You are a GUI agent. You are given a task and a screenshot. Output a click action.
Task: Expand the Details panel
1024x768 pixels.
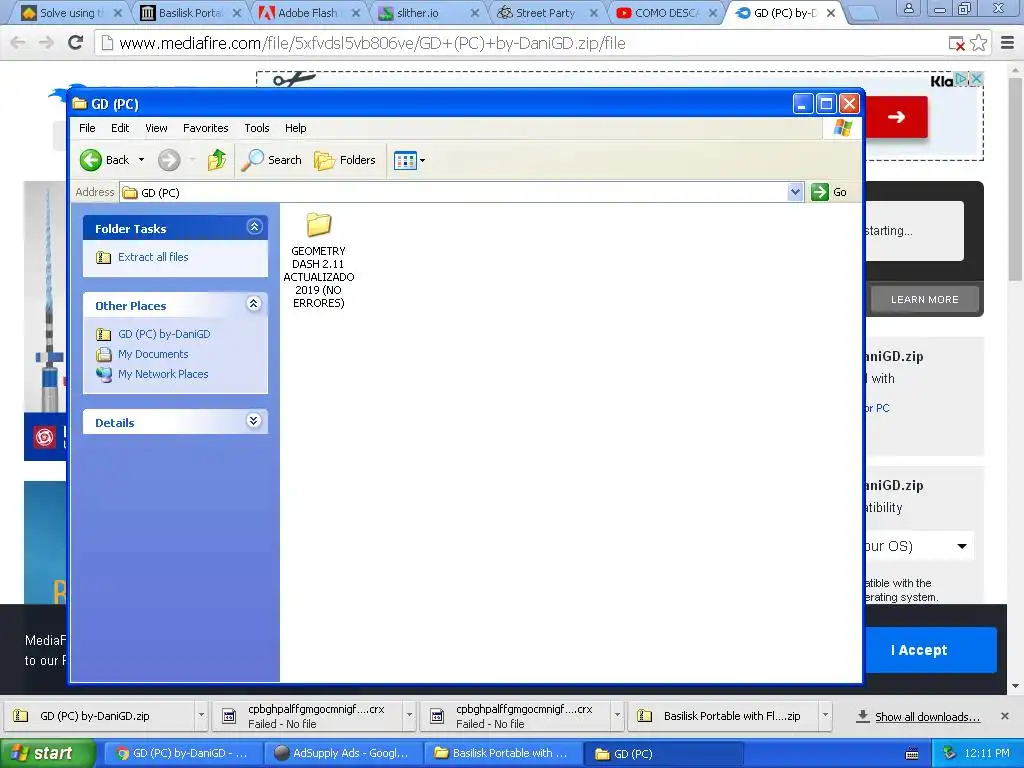(x=254, y=421)
